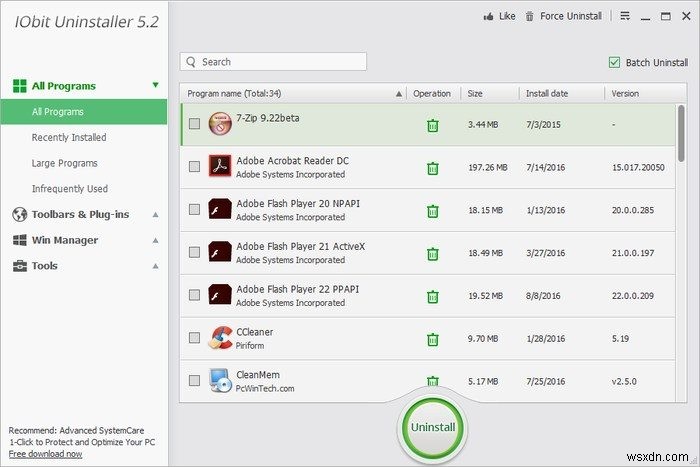700x467 pixels.
Task: Click the green Uninstall button
Action: pyautogui.click(x=433, y=428)
